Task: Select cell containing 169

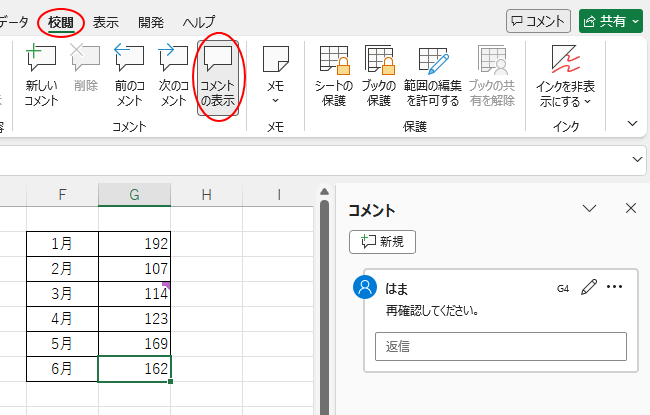Action: [x=134, y=344]
